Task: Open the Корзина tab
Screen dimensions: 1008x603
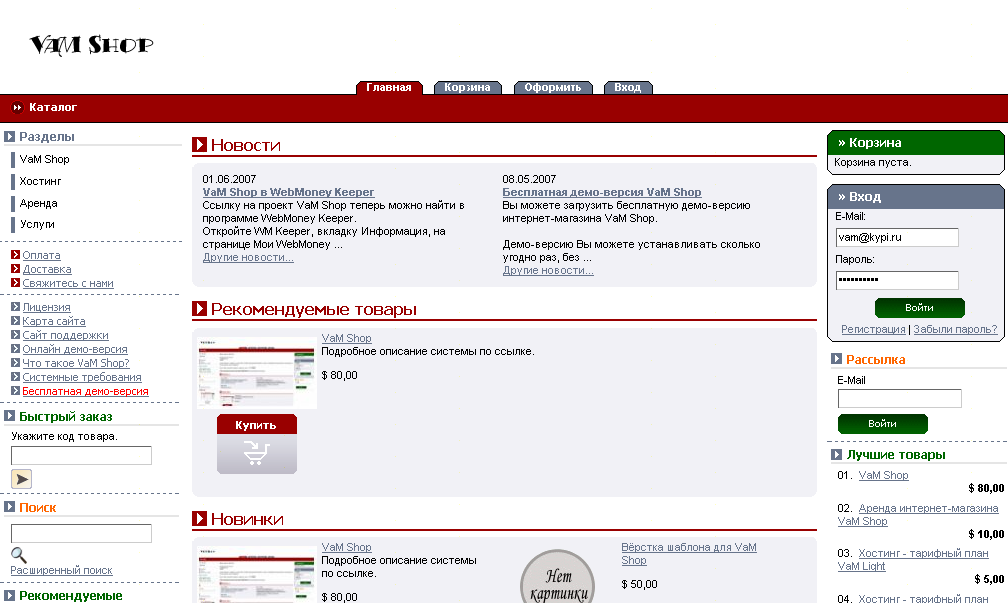Action: [x=467, y=87]
